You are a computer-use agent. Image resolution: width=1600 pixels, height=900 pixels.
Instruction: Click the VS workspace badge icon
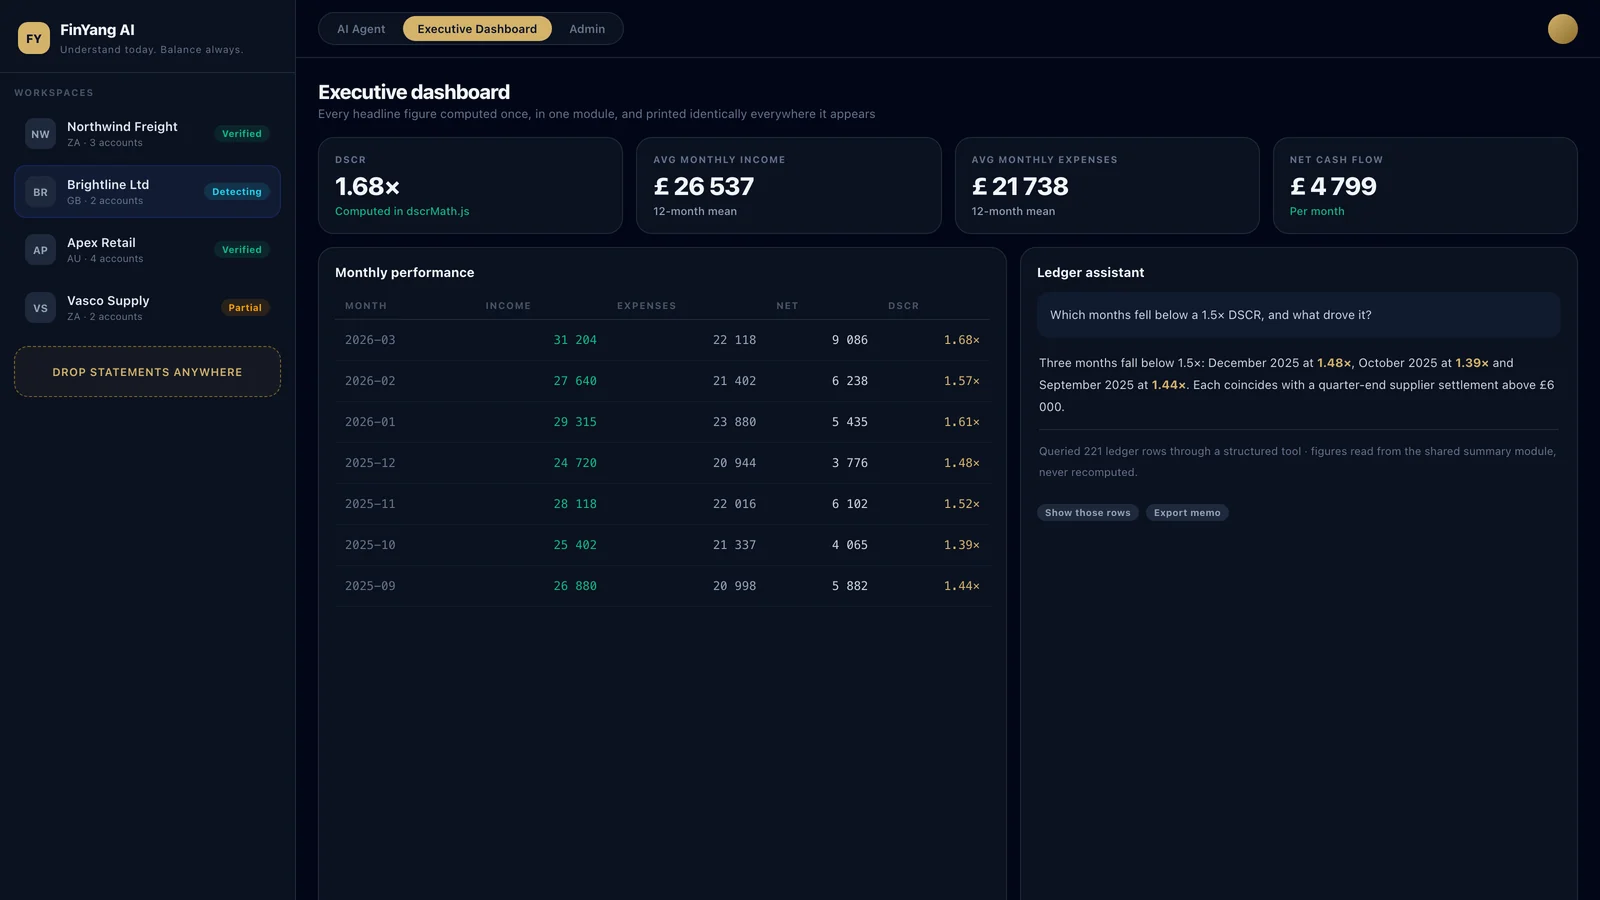point(40,308)
